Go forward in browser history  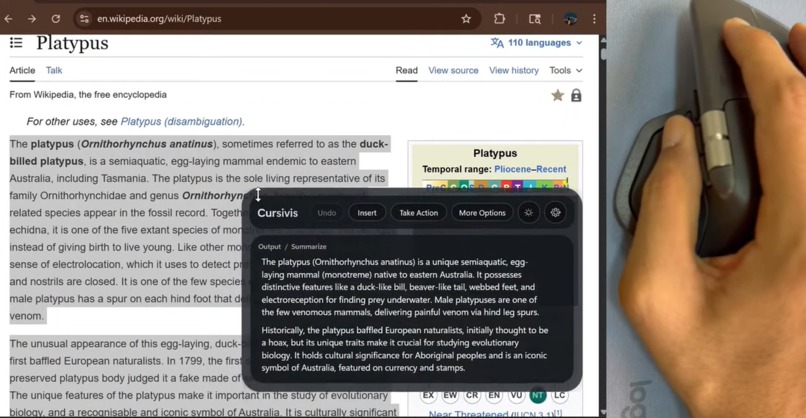tap(32, 19)
